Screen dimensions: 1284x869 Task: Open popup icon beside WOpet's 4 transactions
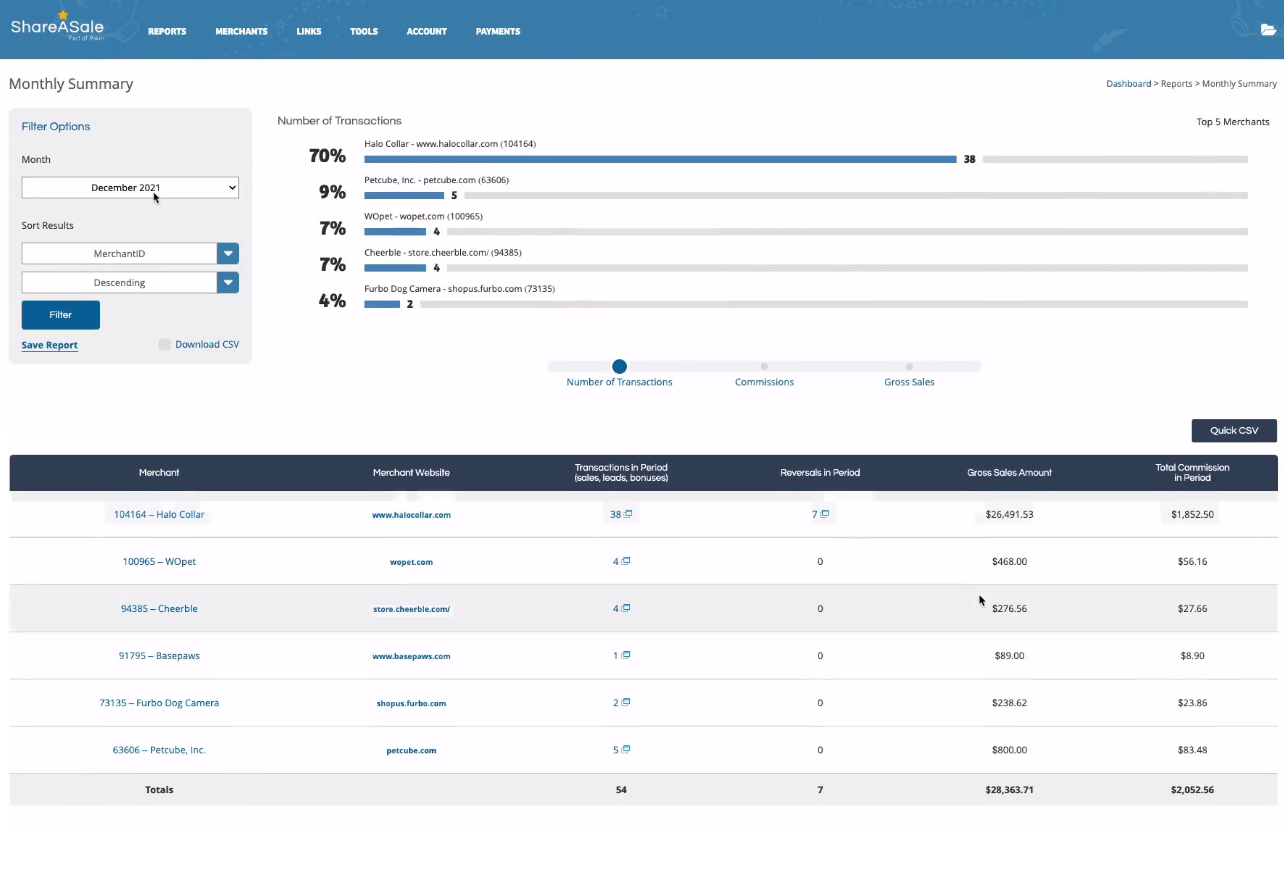pos(626,561)
